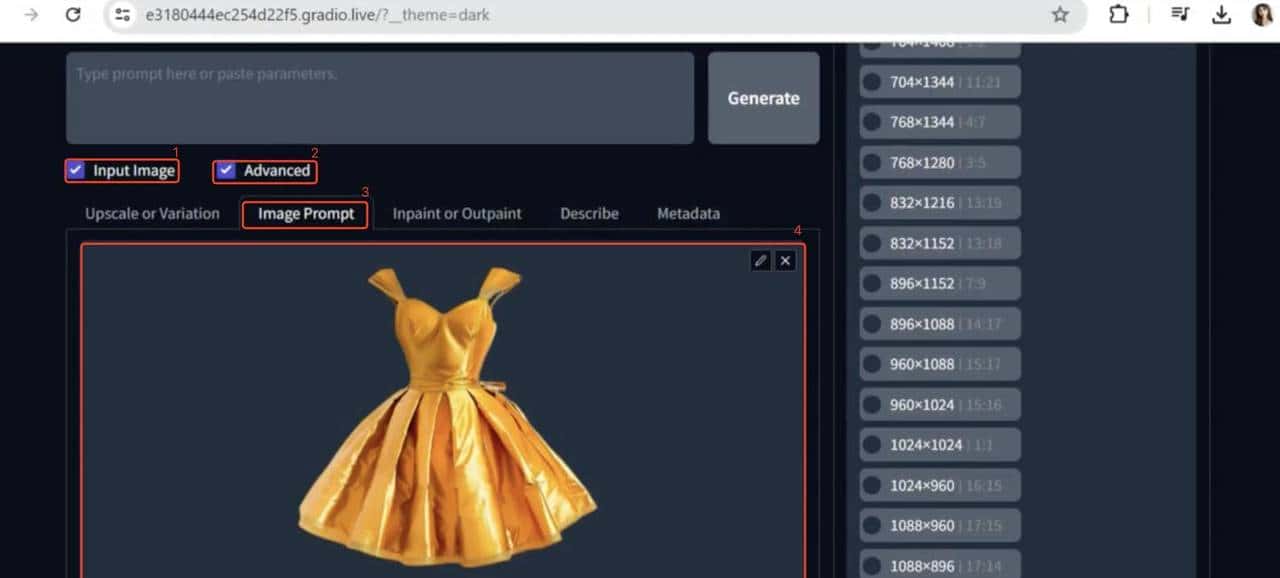Viewport: 1280px width, 578px height.
Task: Open the Metadata tab
Action: [688, 213]
